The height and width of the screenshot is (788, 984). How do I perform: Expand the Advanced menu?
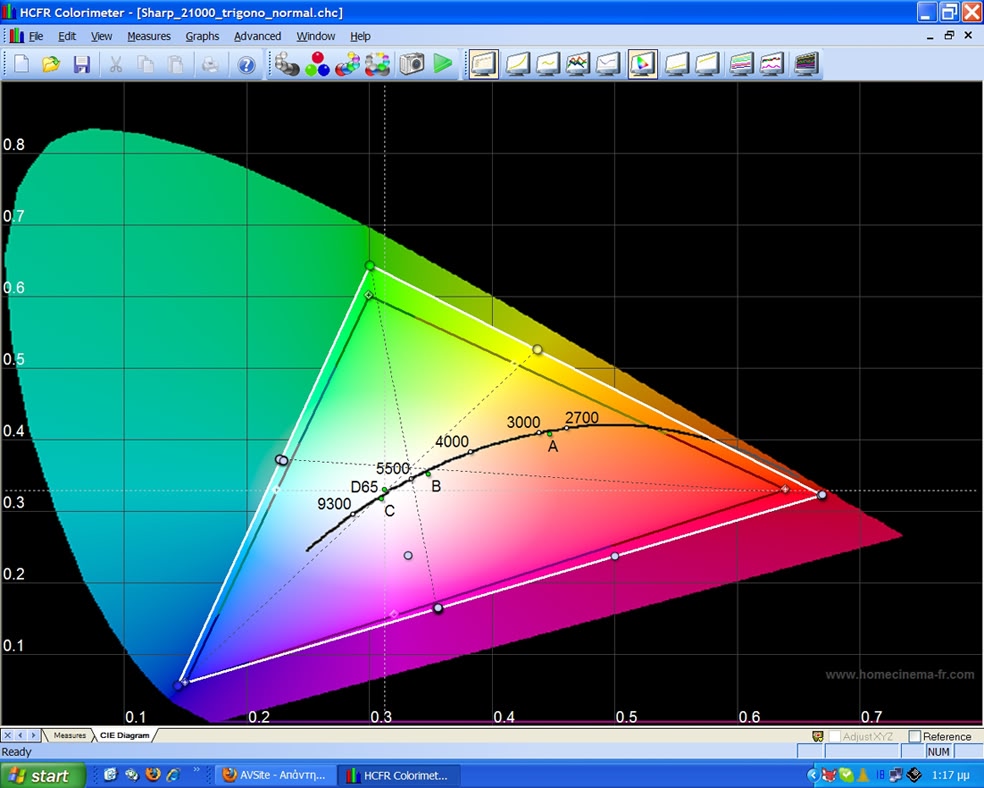[257, 36]
